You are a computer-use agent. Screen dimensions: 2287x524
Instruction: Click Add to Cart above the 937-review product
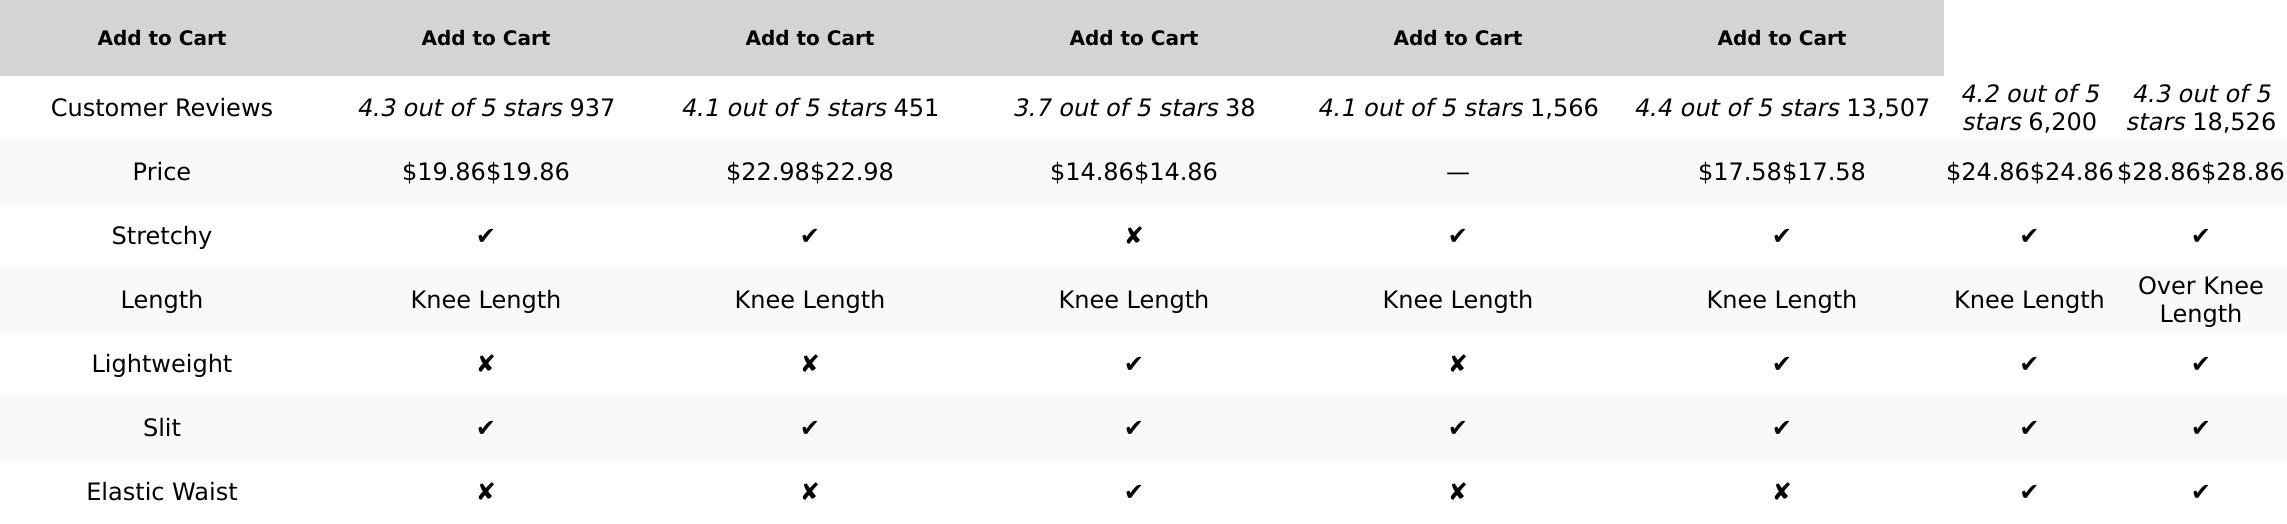pos(485,38)
